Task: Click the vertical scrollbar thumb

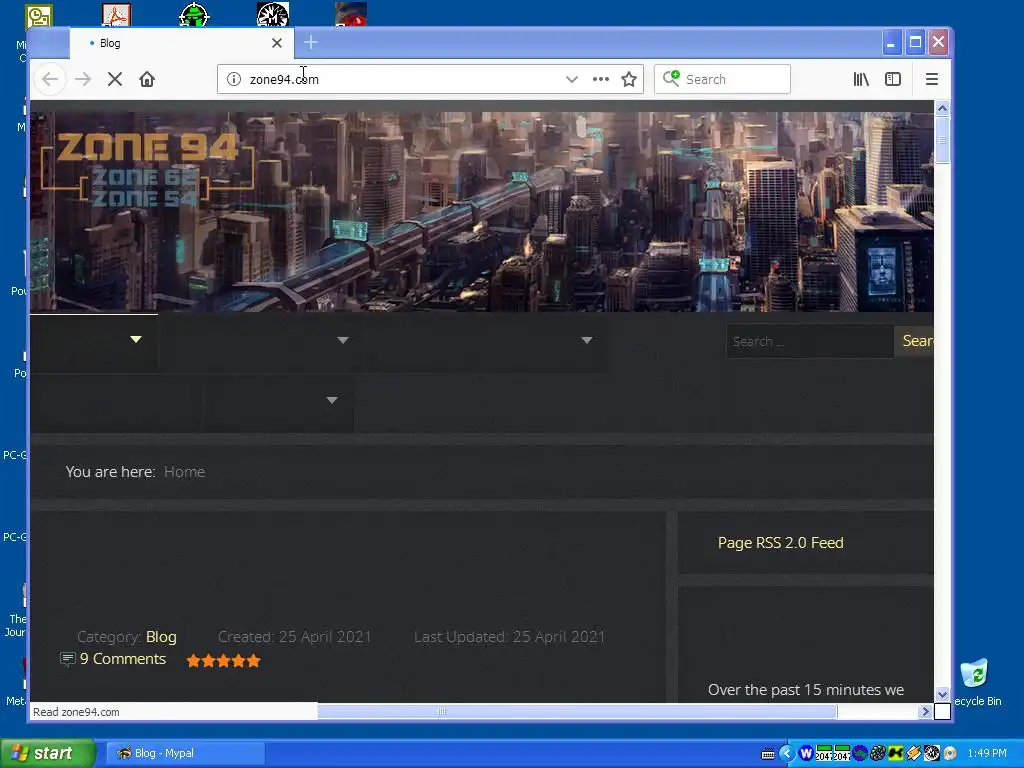Action: click(942, 140)
